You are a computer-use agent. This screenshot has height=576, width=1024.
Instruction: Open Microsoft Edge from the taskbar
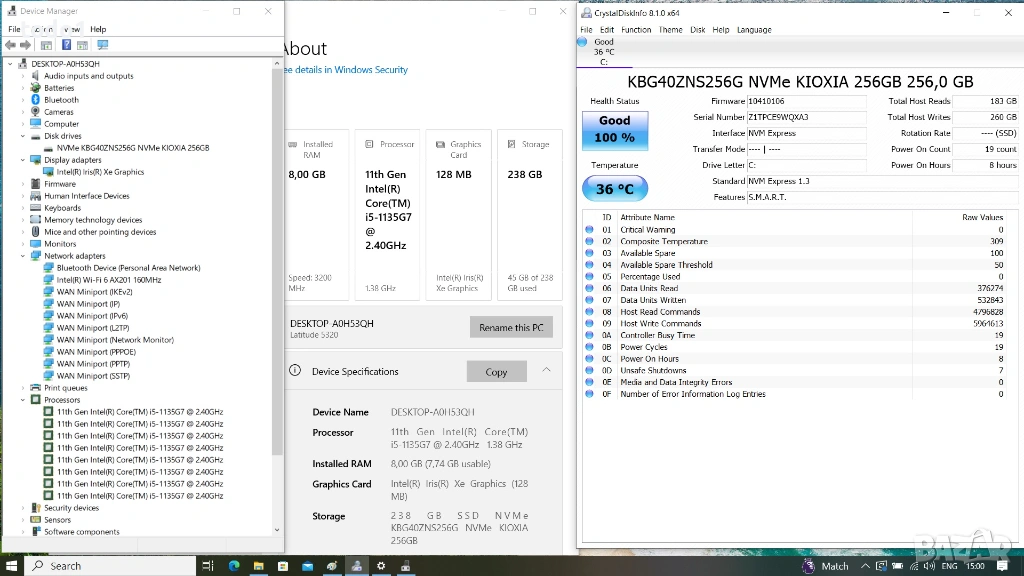click(x=234, y=566)
